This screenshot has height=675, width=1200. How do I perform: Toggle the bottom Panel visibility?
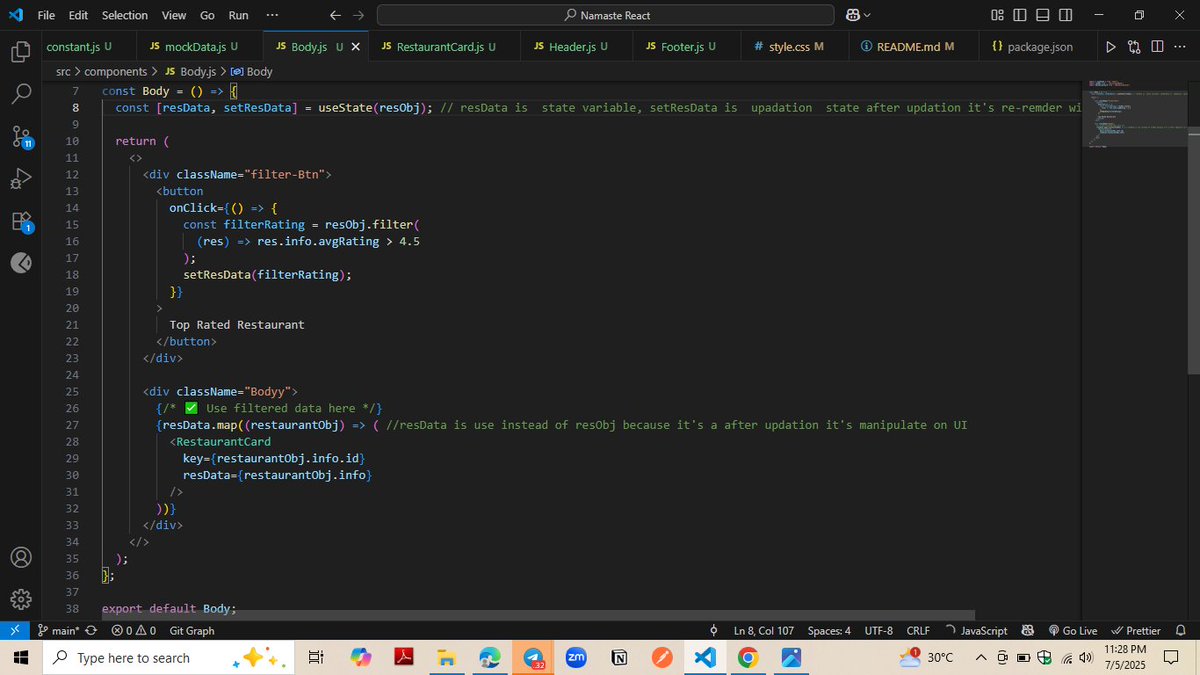(x=1043, y=15)
